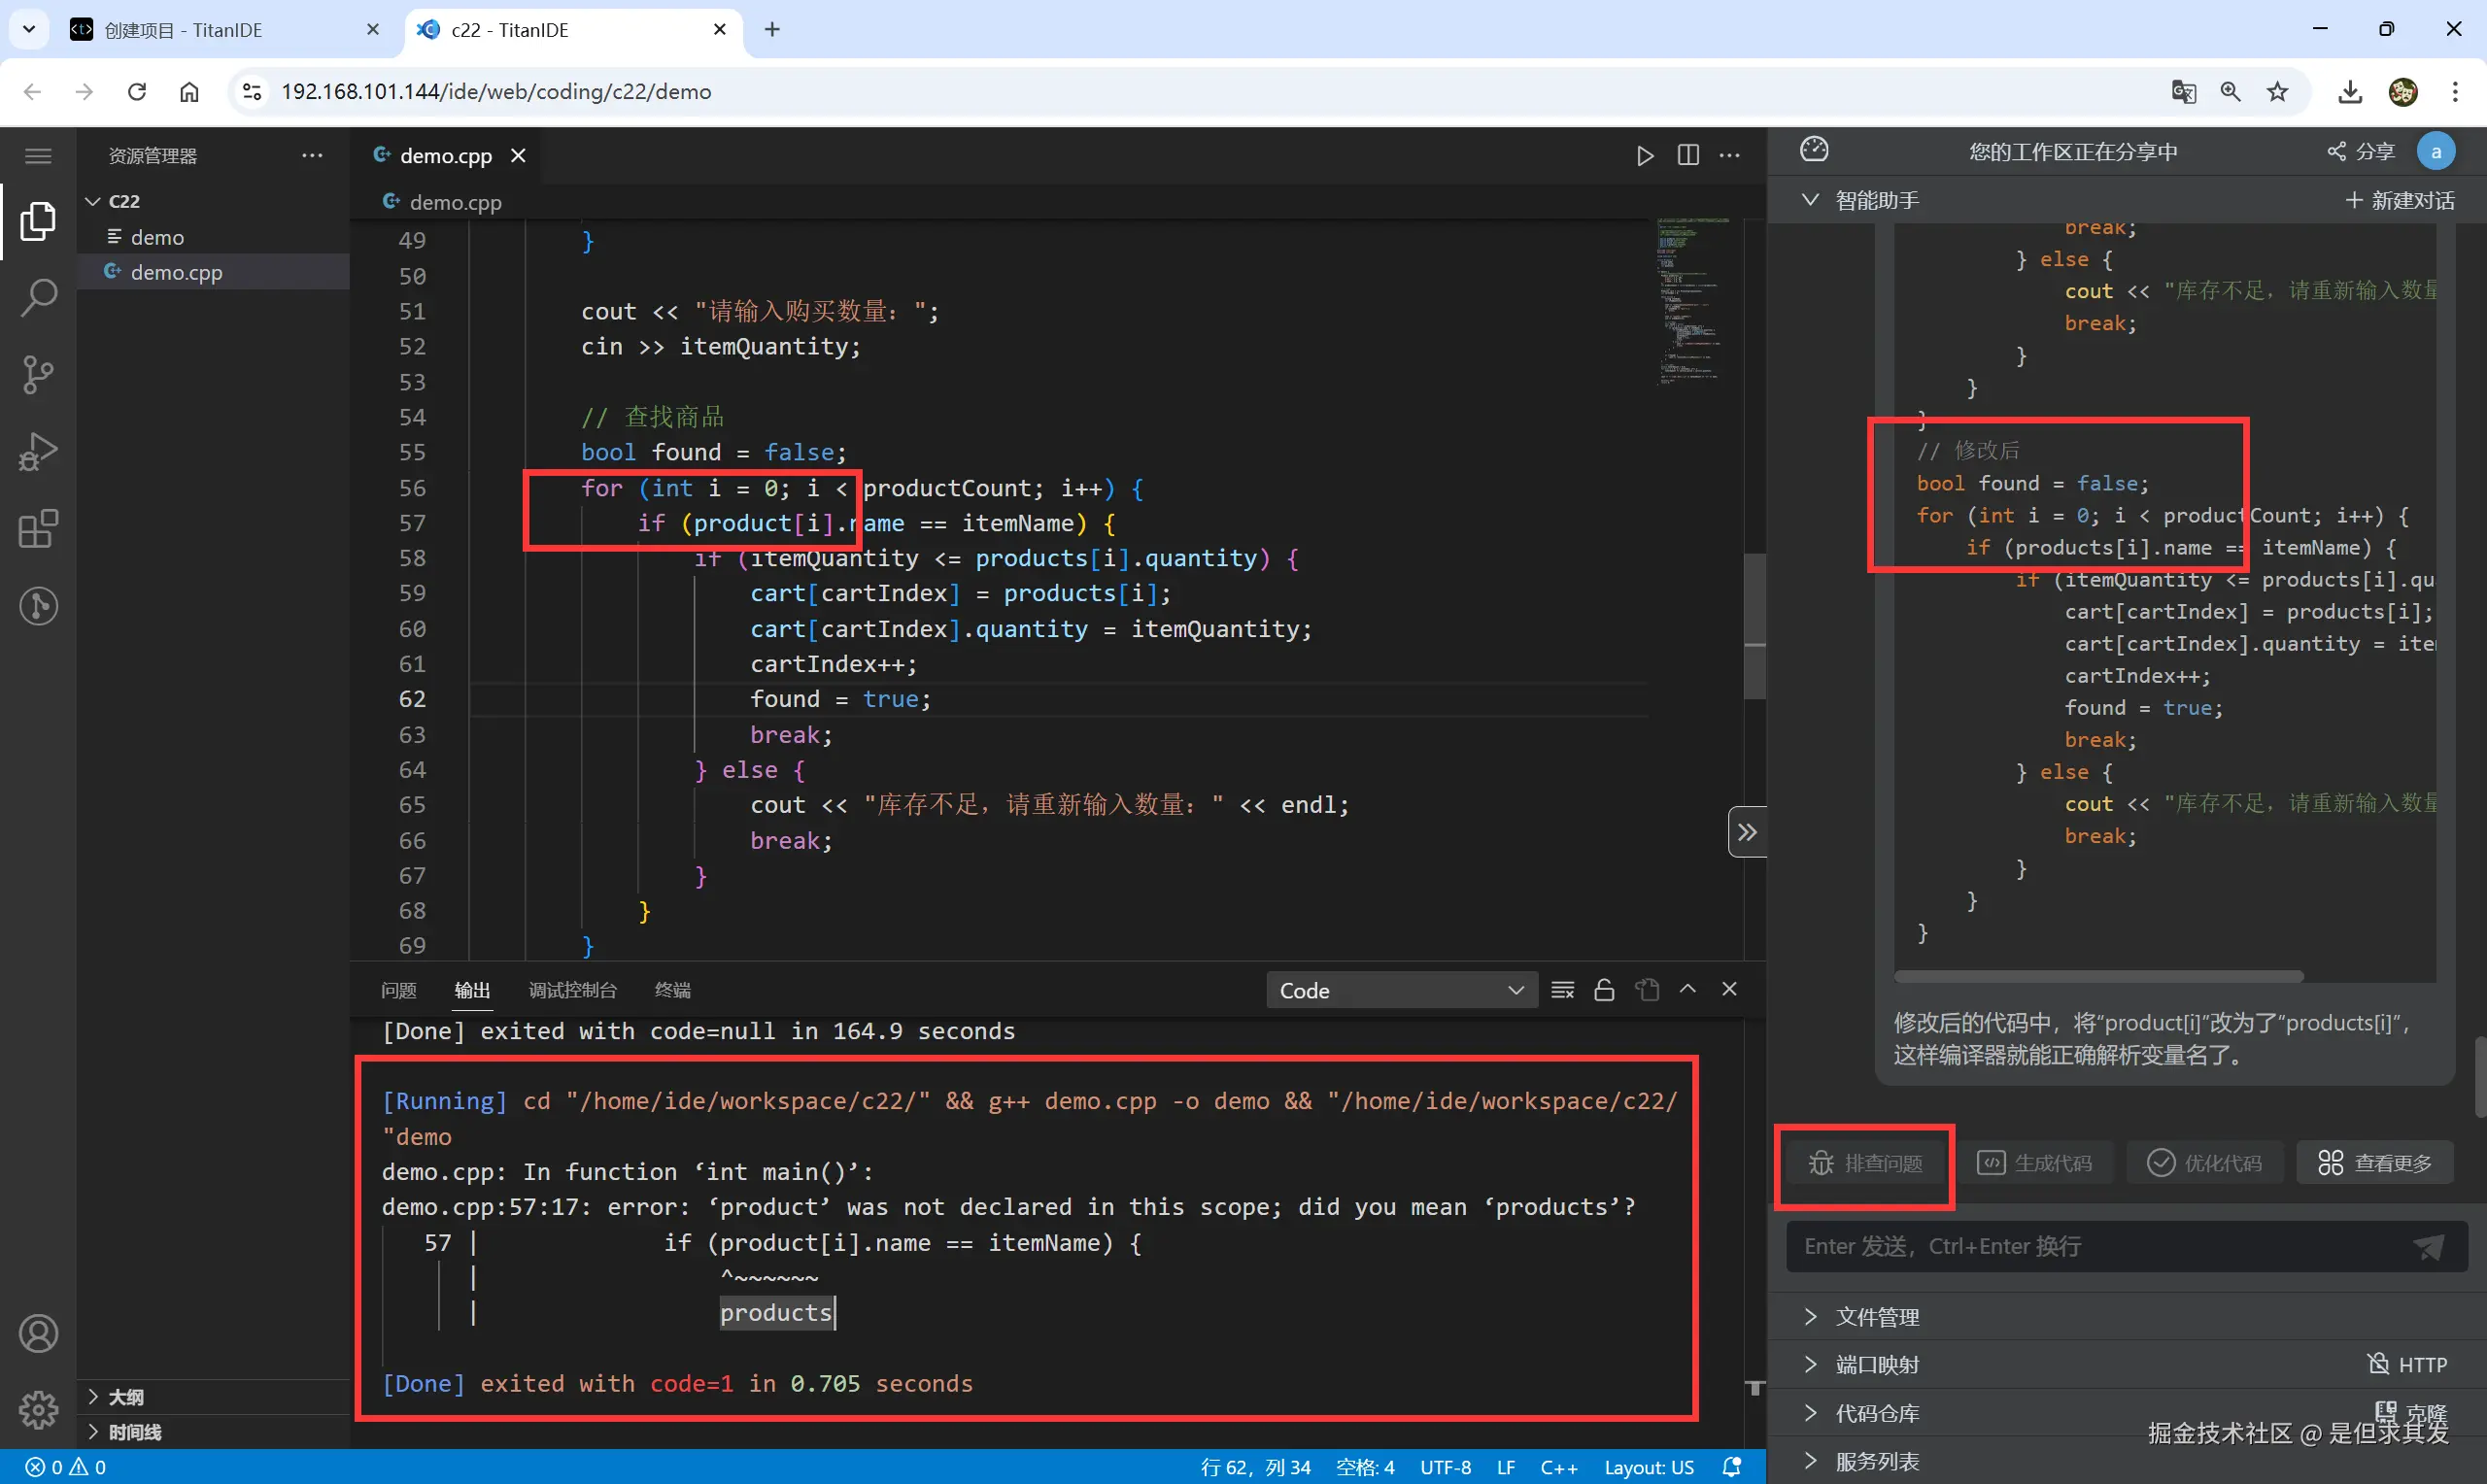Click the 排查问题 button

(1865, 1163)
